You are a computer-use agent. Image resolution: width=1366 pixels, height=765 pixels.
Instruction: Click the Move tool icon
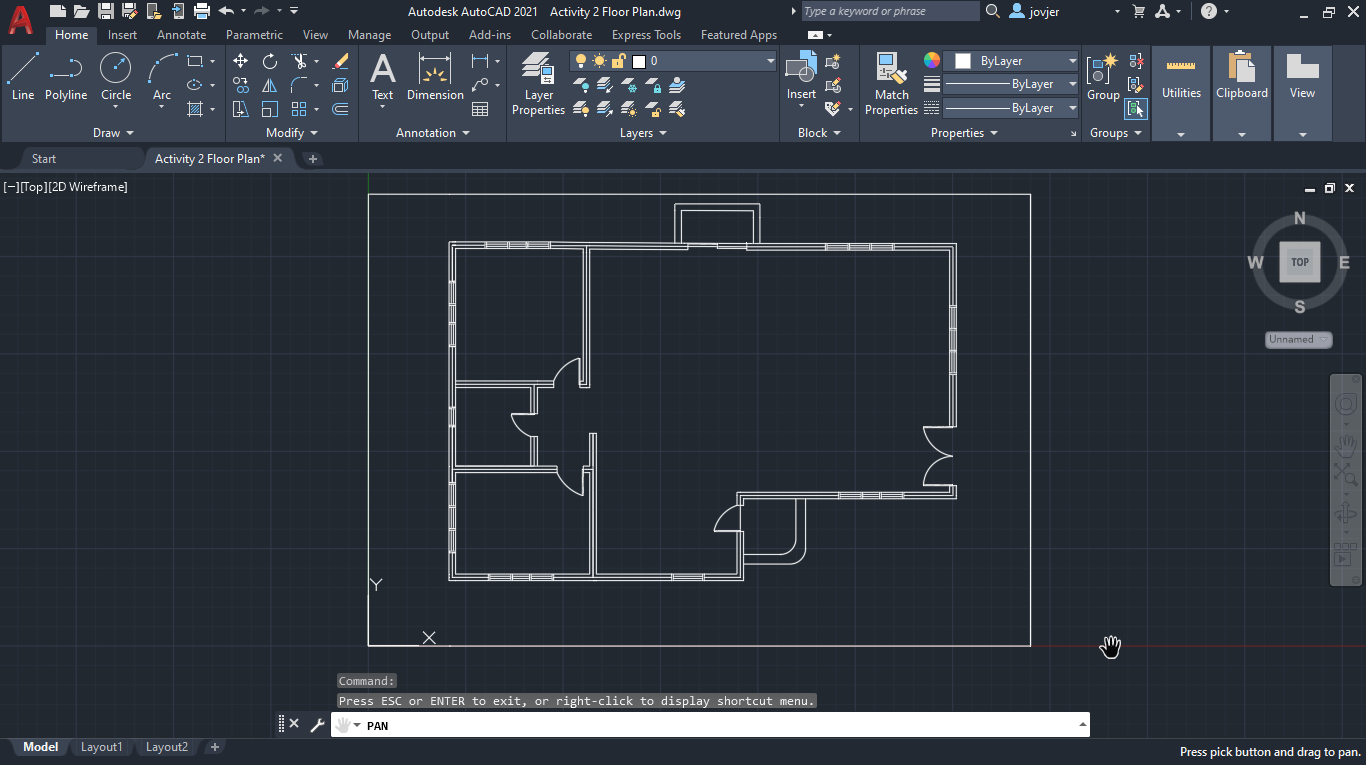tap(240, 61)
